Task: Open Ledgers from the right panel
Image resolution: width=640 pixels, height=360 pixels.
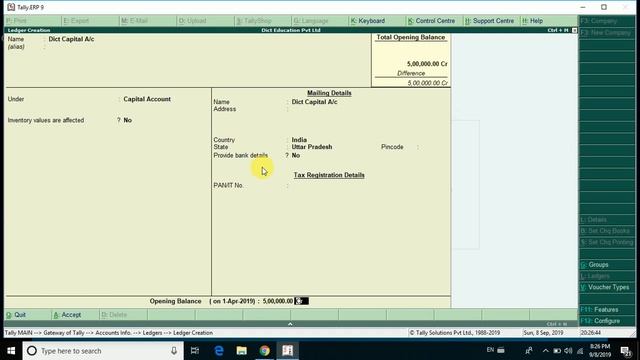Action: pos(607,276)
